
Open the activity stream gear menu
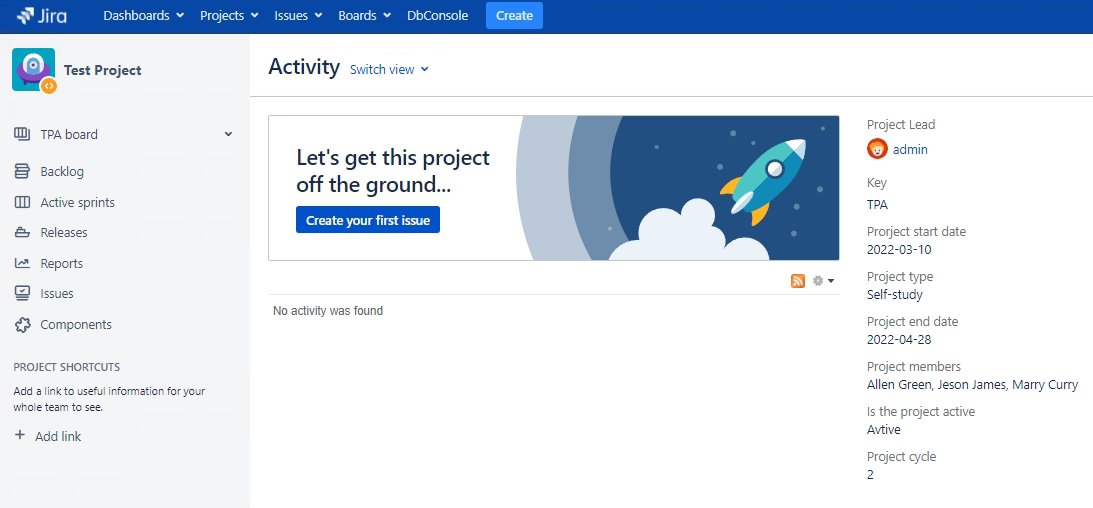(823, 281)
